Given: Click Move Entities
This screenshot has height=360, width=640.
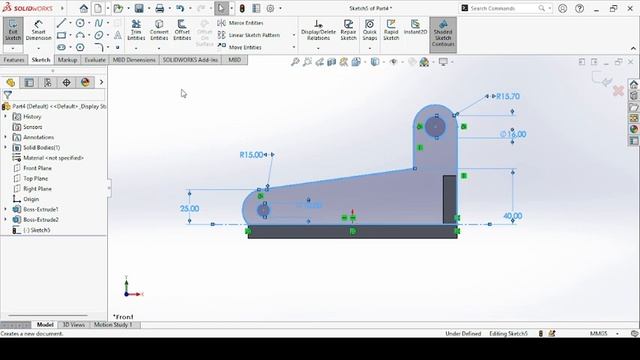Looking at the screenshot, I should pos(240,47).
